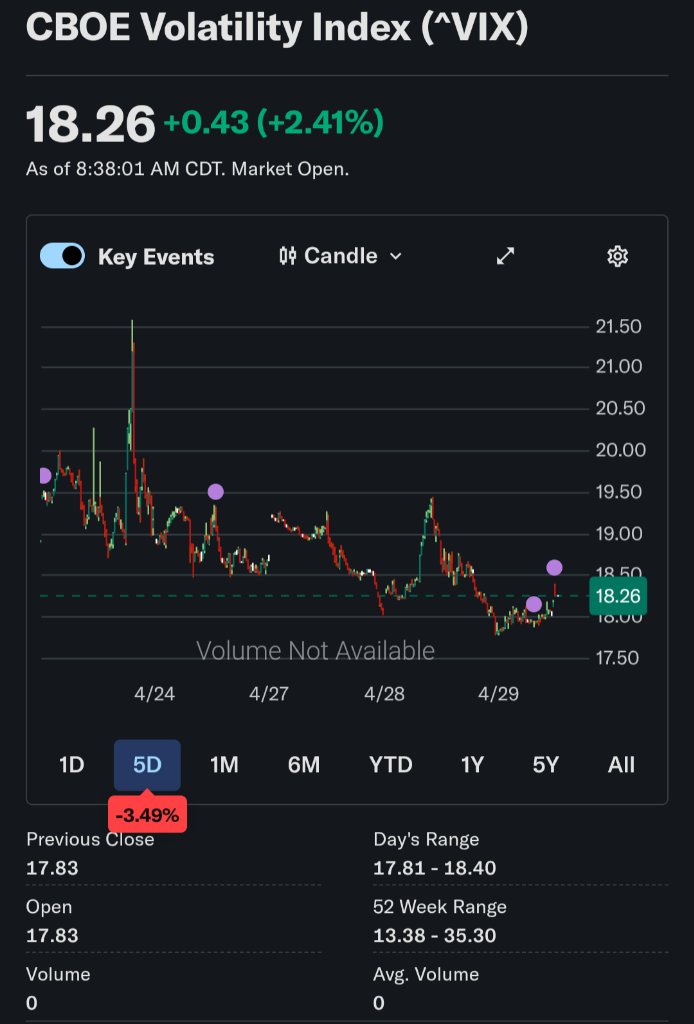The image size is (694, 1024).
Task: Click purple event dot above green price tag
Action: [x=554, y=567]
